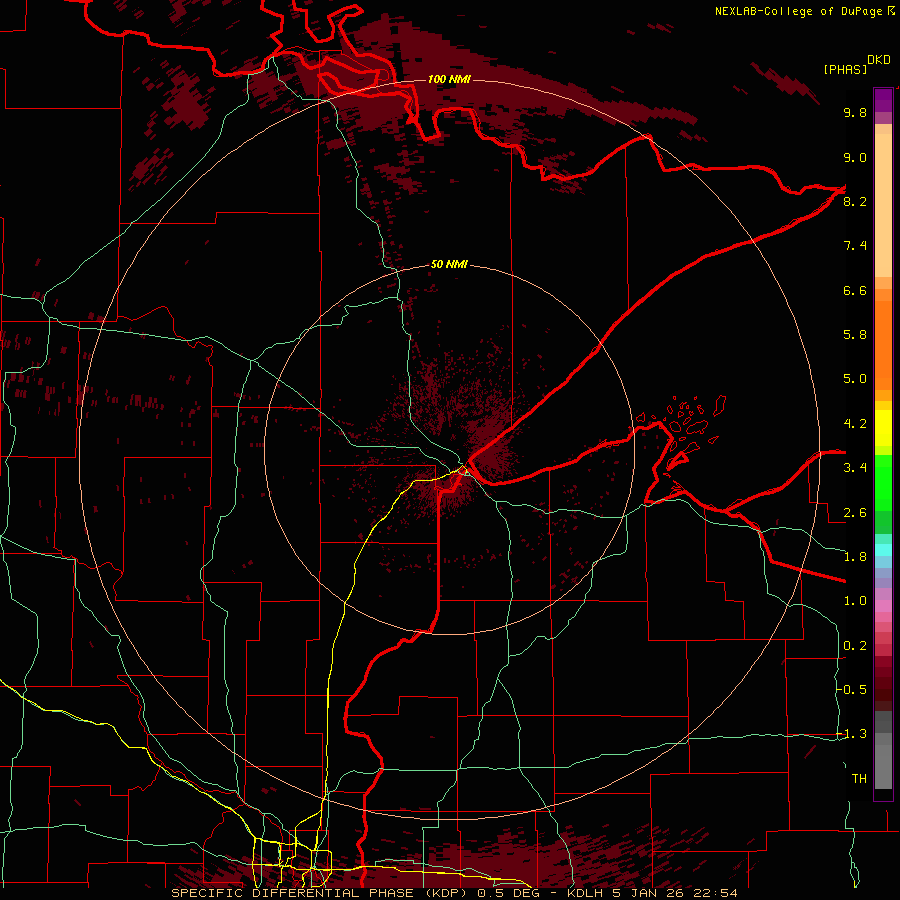Select the 5.0 legend value
Screen dimensions: 900x900
(855, 379)
